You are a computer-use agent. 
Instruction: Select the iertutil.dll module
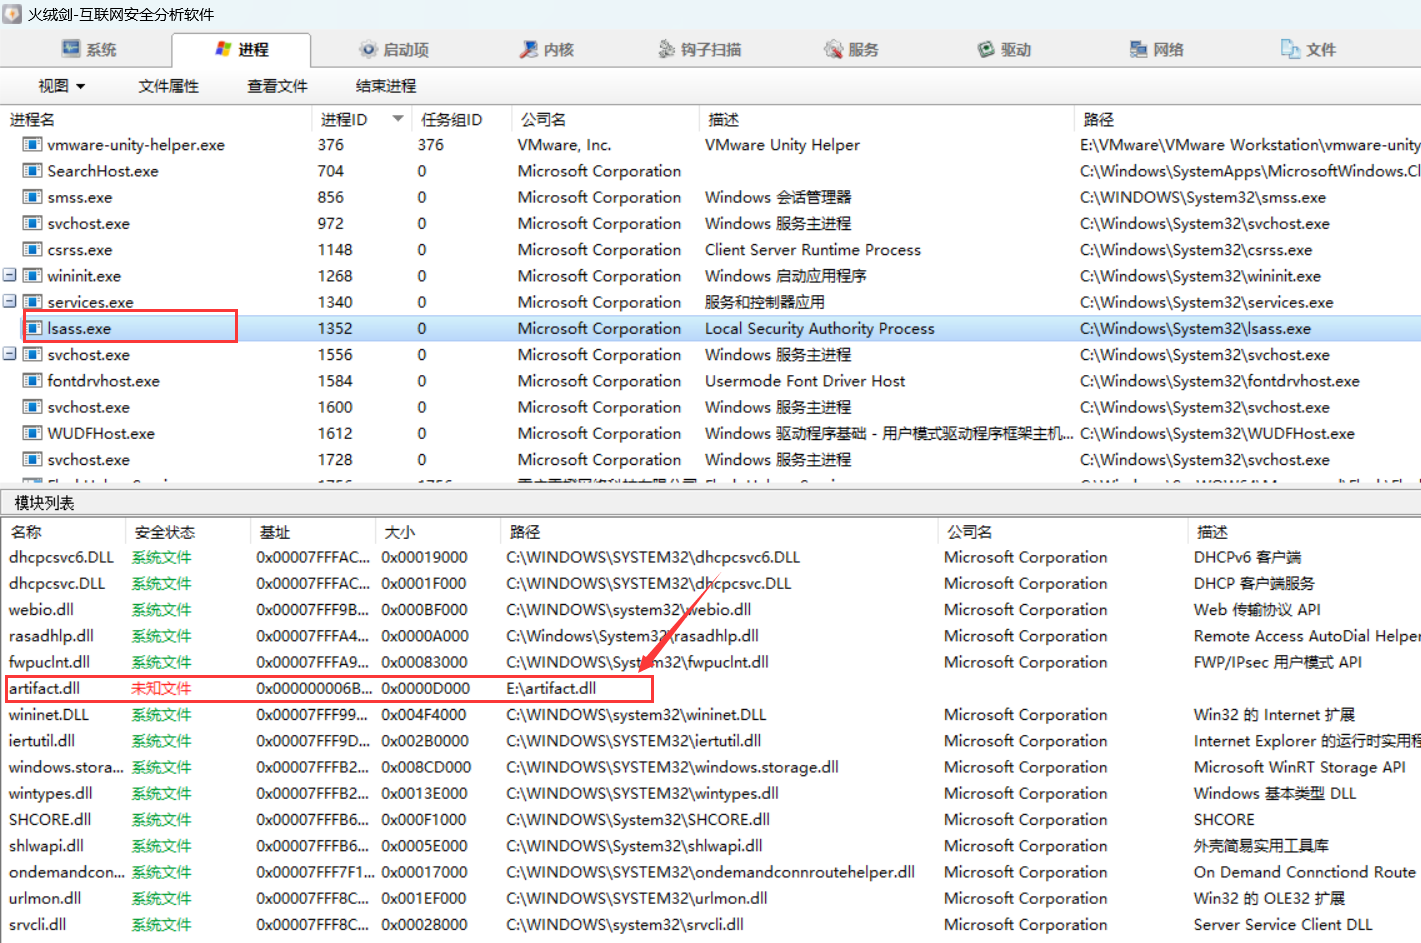(x=41, y=741)
